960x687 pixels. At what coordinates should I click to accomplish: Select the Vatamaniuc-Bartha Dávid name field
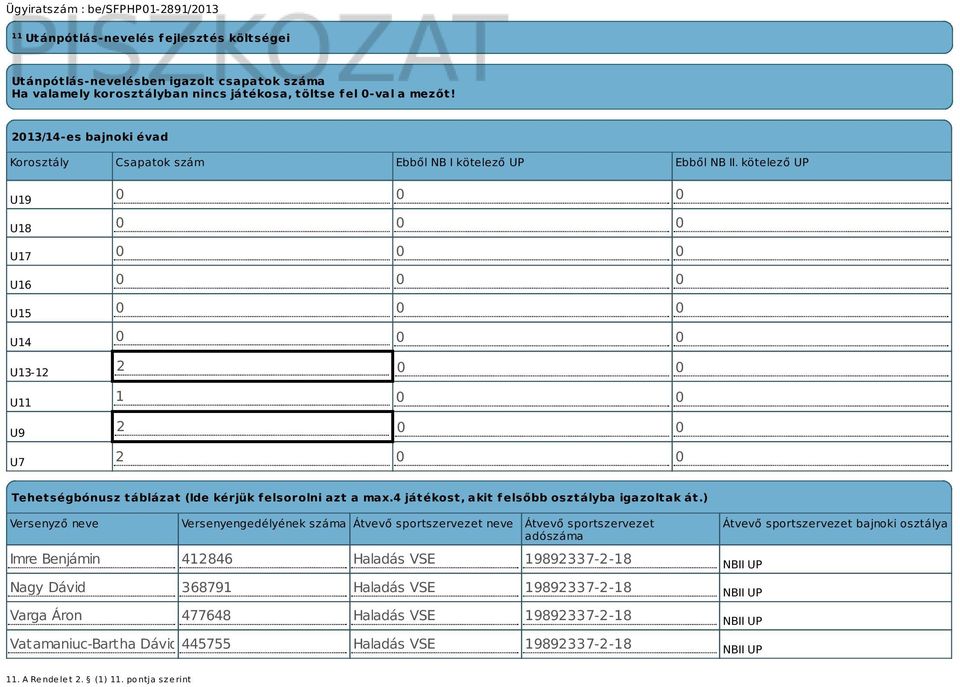coord(92,644)
